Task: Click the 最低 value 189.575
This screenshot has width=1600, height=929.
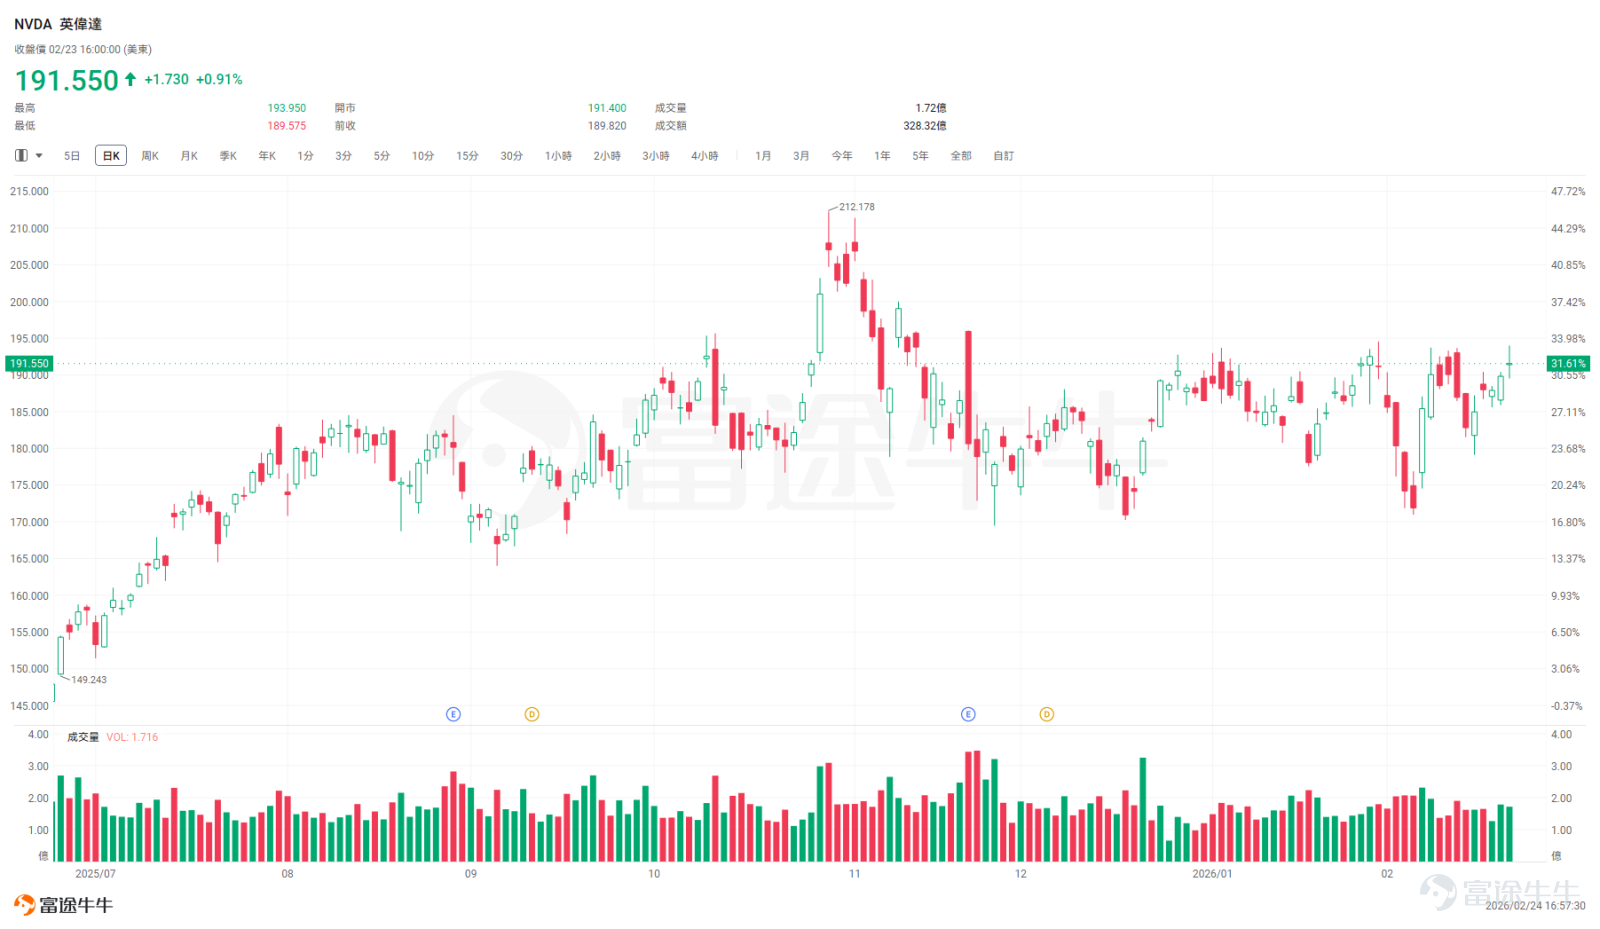Action: tap(287, 126)
